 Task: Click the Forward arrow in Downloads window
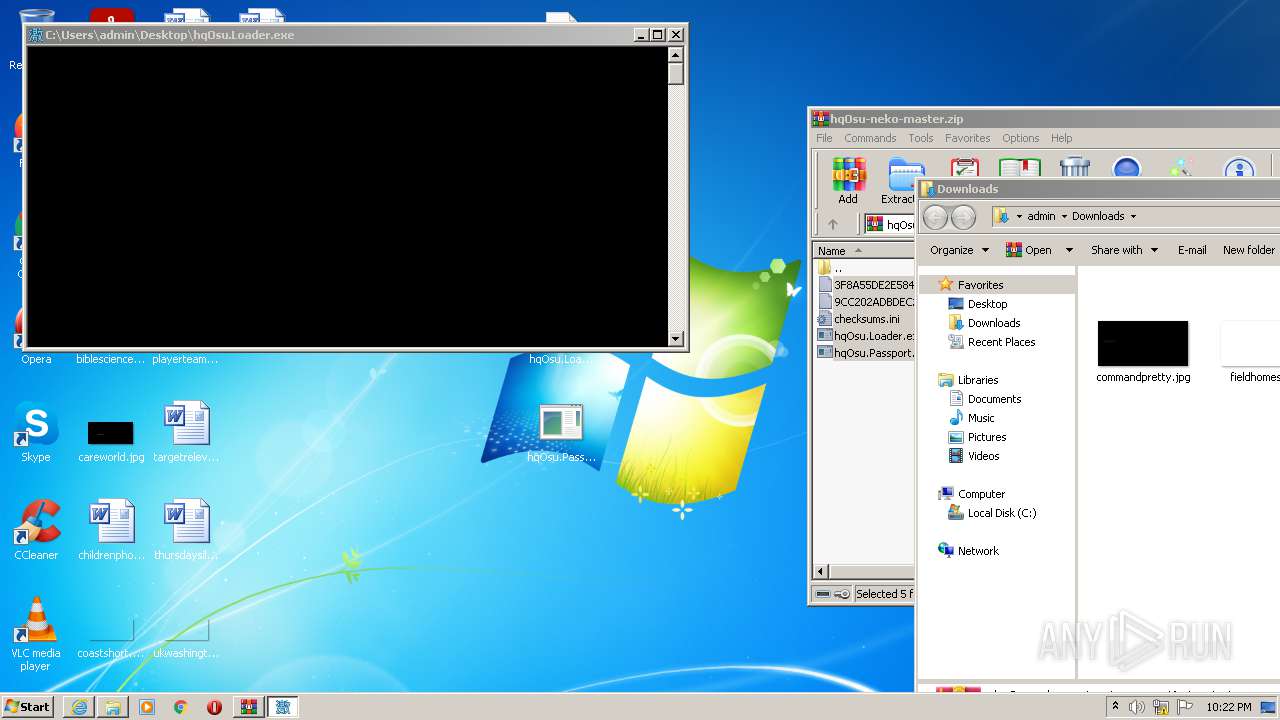[963, 217]
